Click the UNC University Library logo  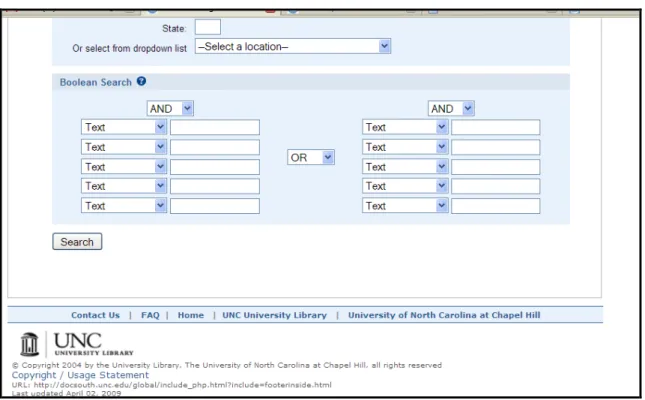[77, 344]
